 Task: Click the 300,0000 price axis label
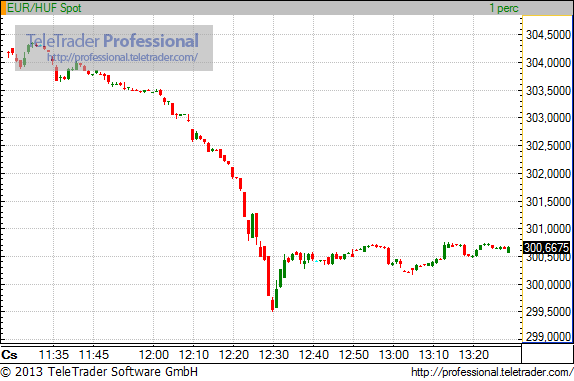[x=548, y=284]
